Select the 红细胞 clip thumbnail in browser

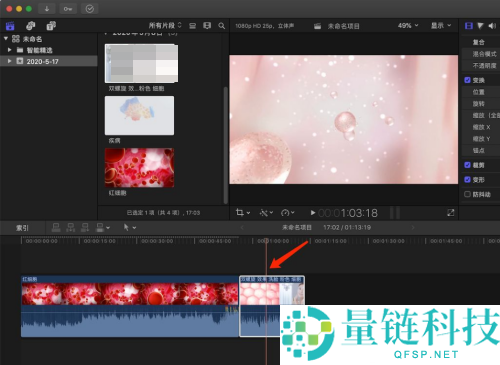pyautogui.click(x=139, y=168)
